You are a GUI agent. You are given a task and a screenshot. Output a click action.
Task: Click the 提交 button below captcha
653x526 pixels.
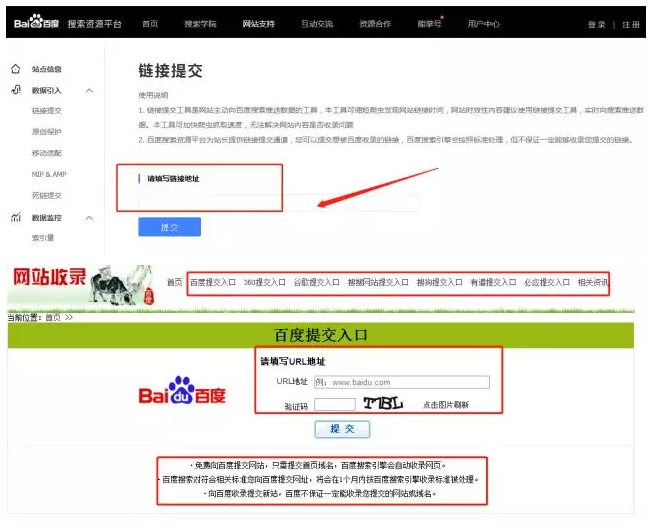[342, 429]
